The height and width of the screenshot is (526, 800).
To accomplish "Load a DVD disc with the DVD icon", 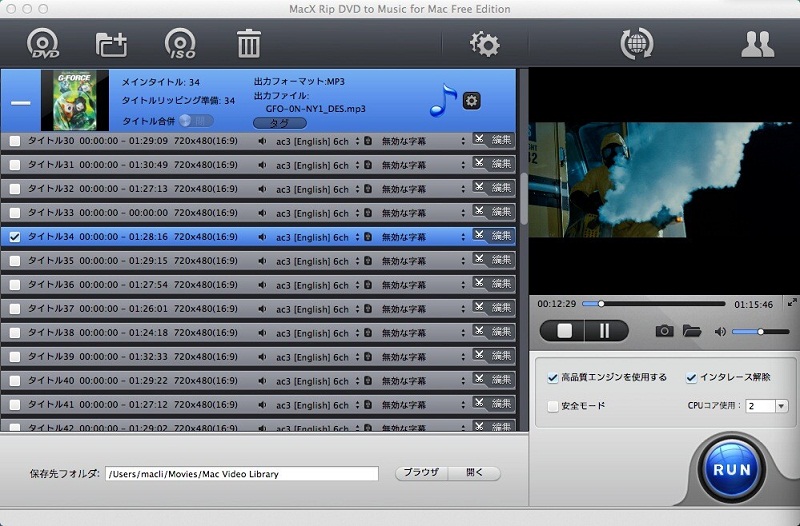I will (43, 43).
